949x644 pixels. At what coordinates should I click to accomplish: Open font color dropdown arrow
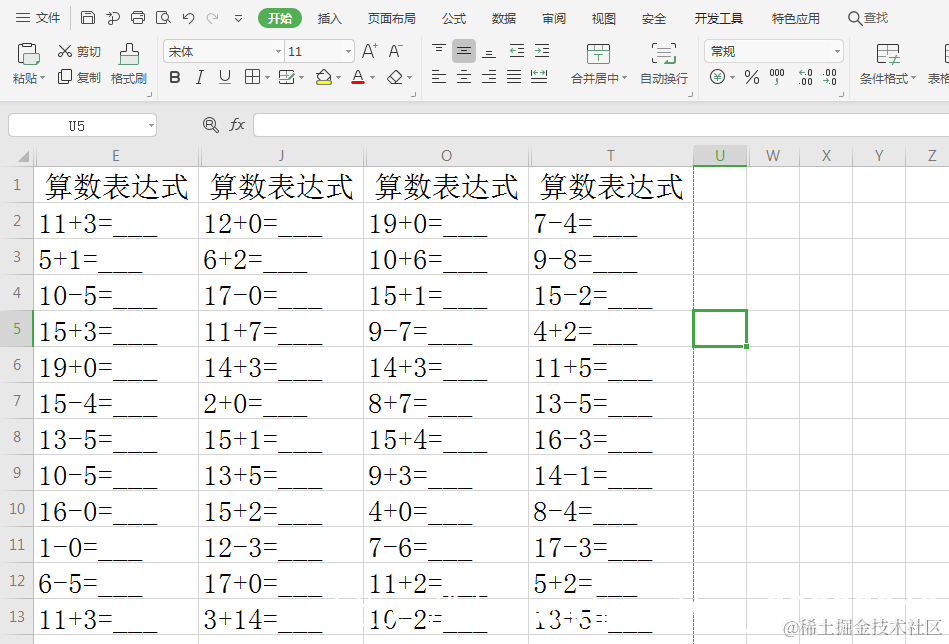372,77
